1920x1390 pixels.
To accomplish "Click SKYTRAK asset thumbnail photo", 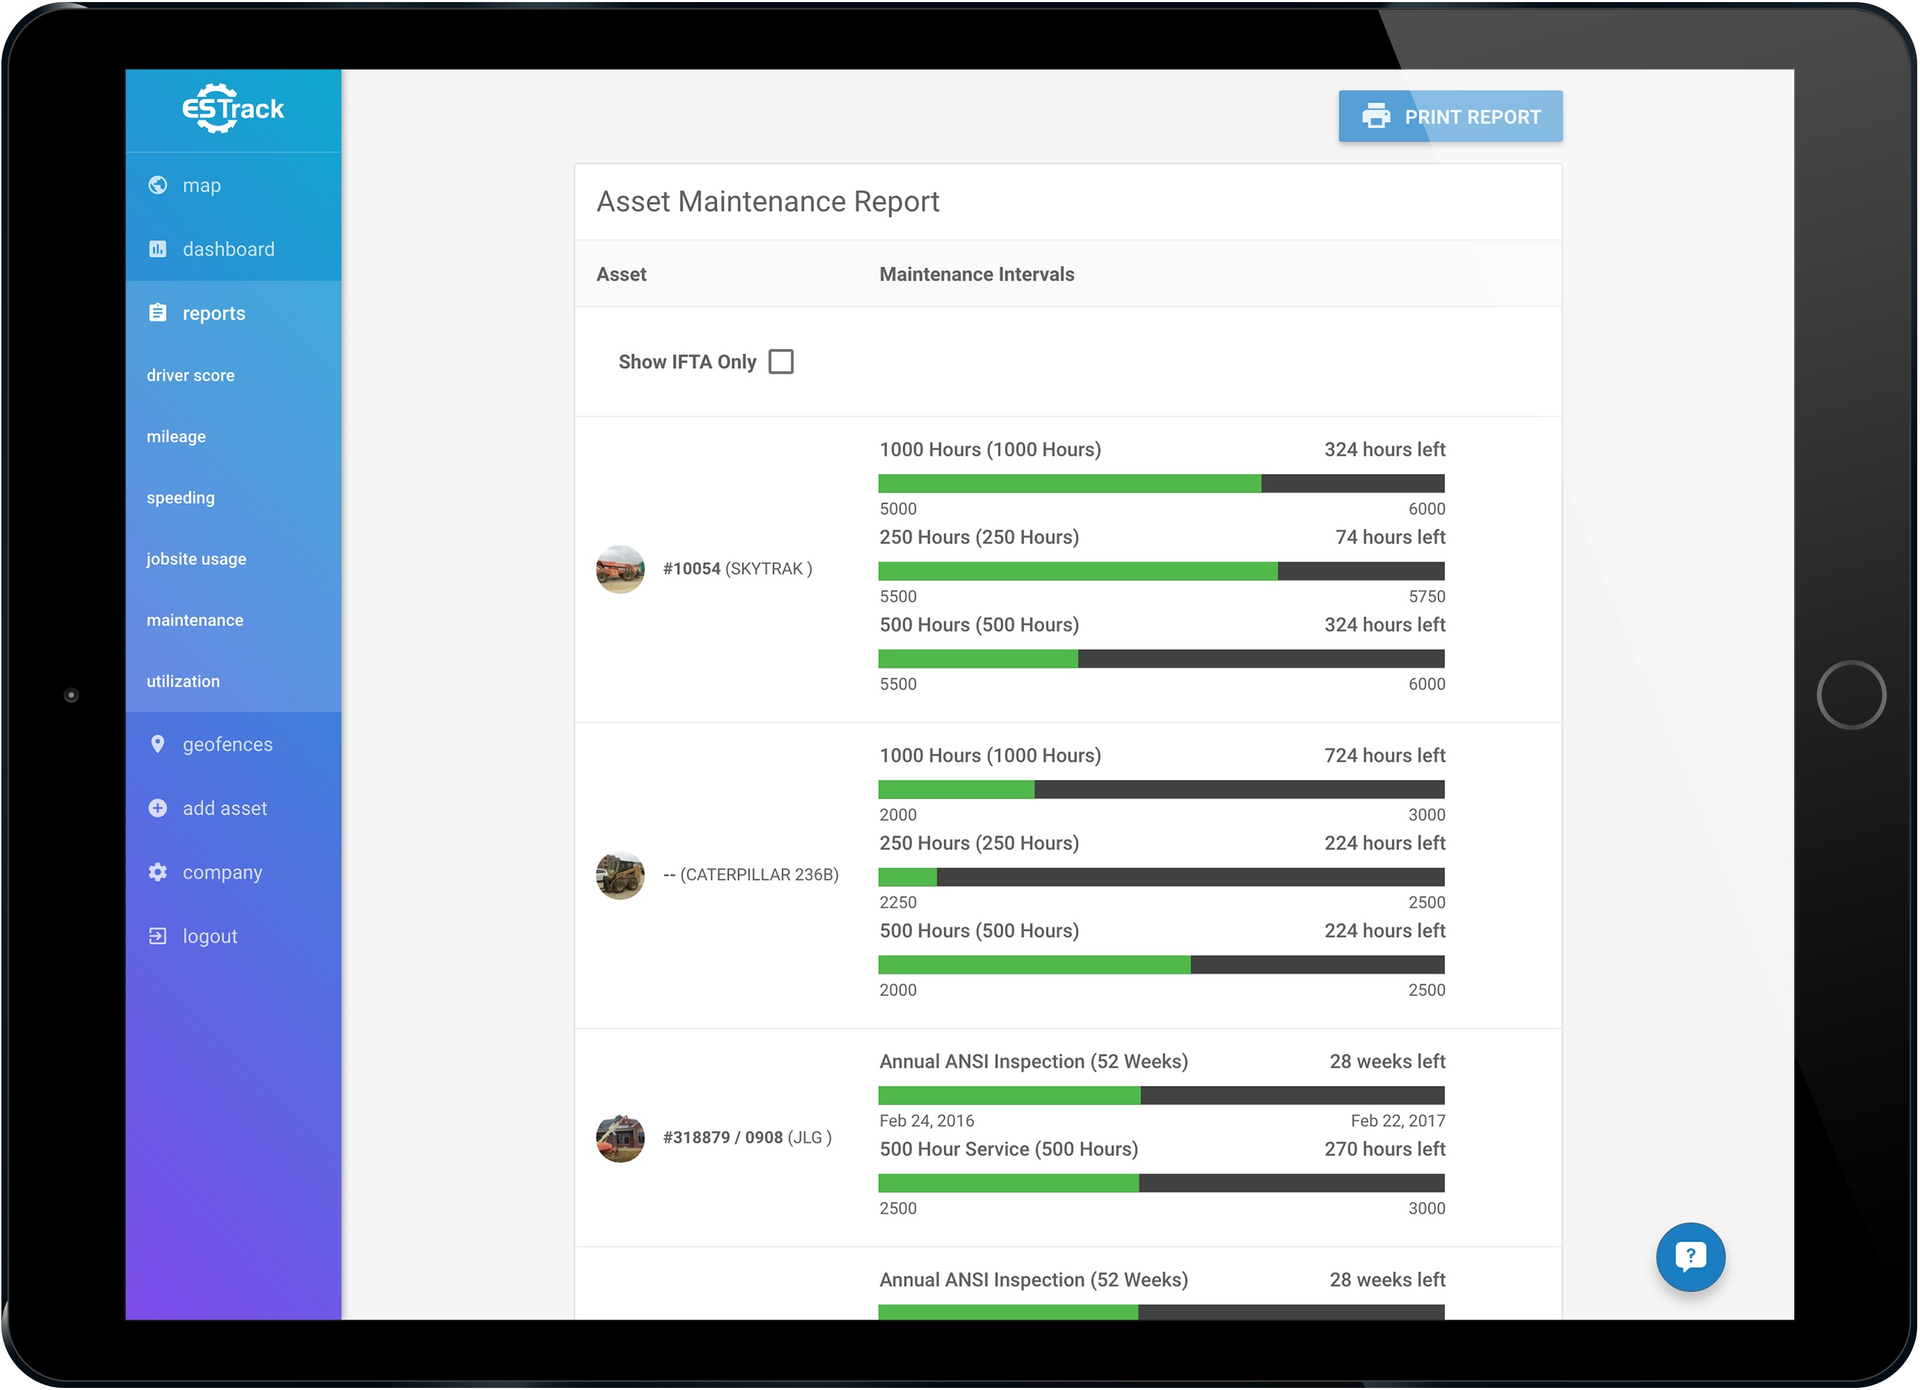I will tap(620, 569).
